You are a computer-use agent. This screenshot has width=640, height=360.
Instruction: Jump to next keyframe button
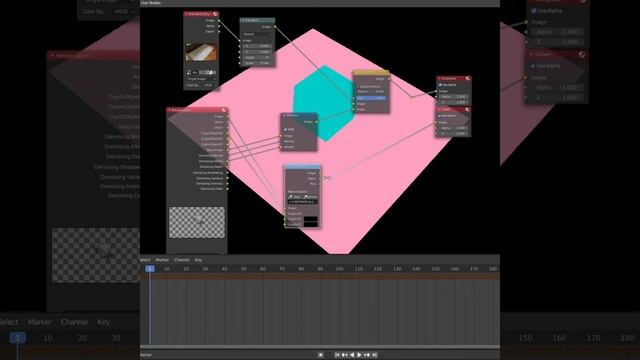[367, 355]
